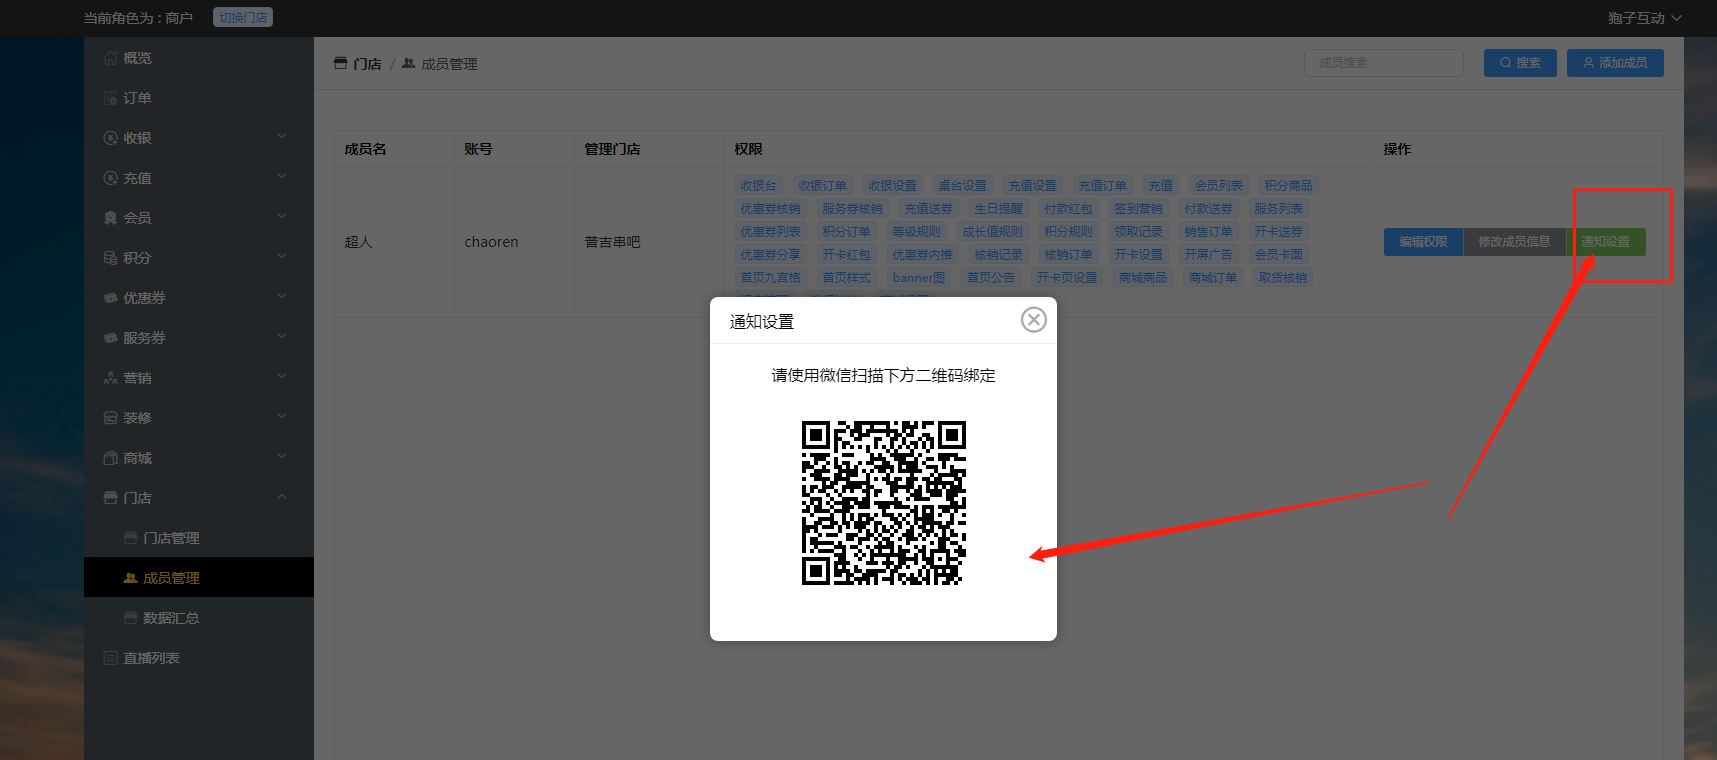Click the 等级规则 permission tag
The width and height of the screenshot is (1717, 760).
pyautogui.click(x=916, y=232)
